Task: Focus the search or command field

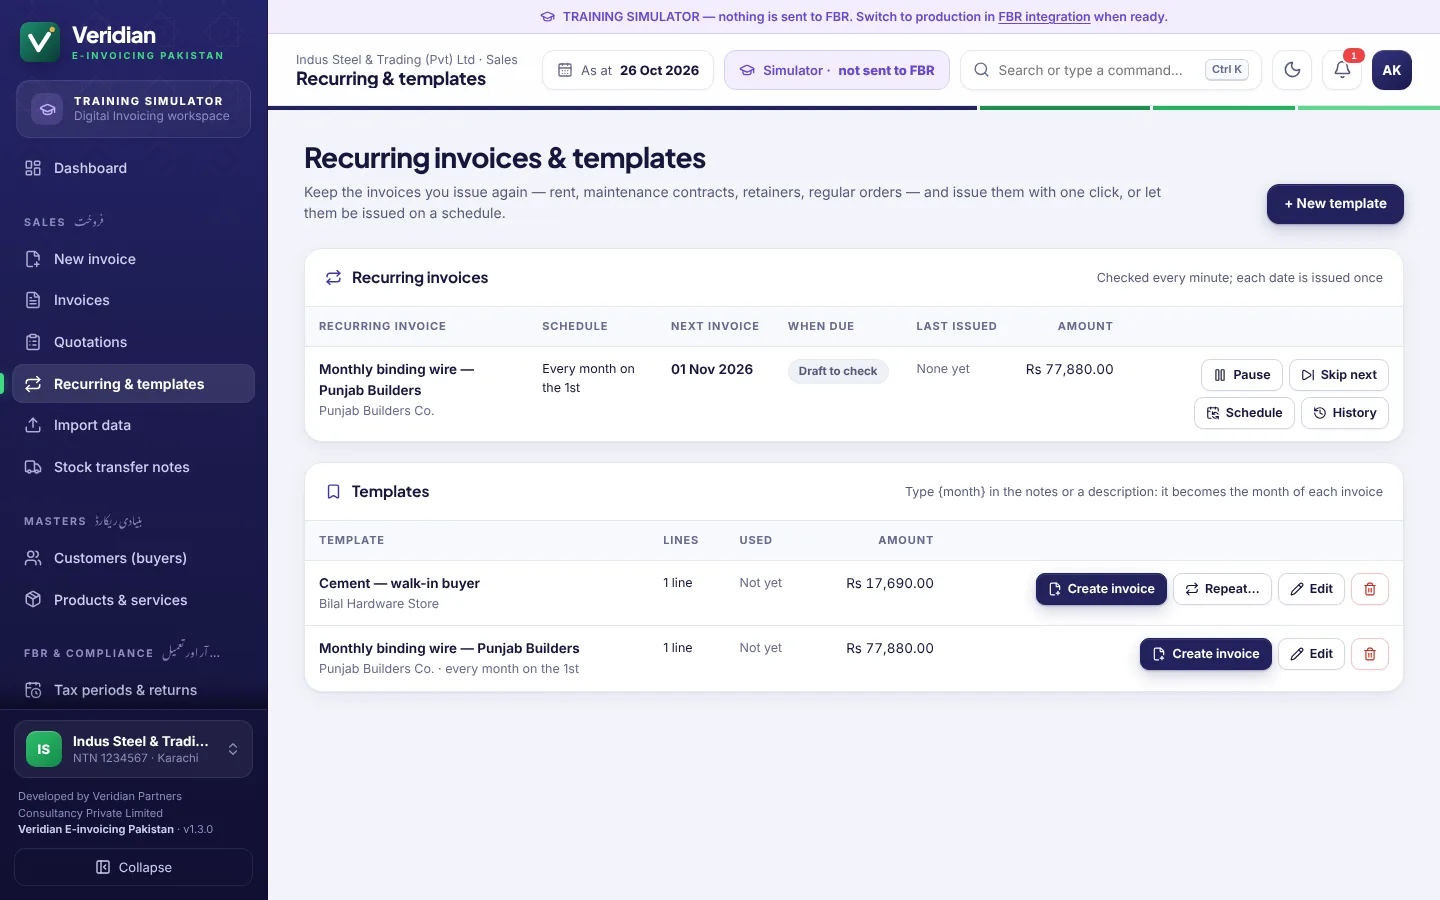Action: pos(1111,70)
